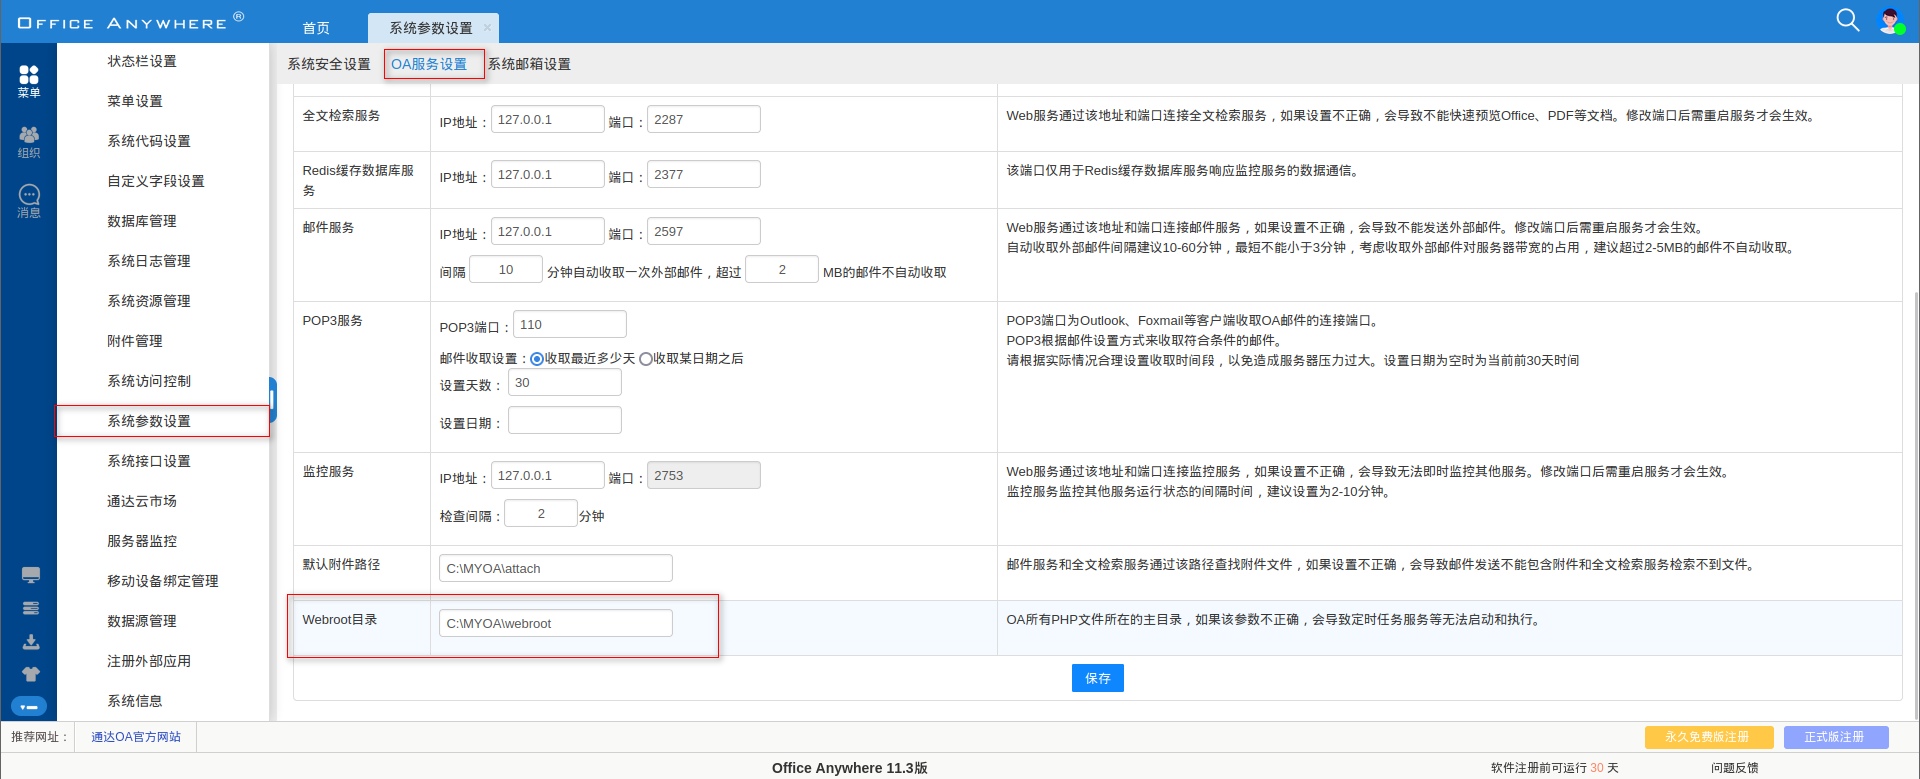
Task: Collapse the side menu panel handle
Action: coord(272,400)
